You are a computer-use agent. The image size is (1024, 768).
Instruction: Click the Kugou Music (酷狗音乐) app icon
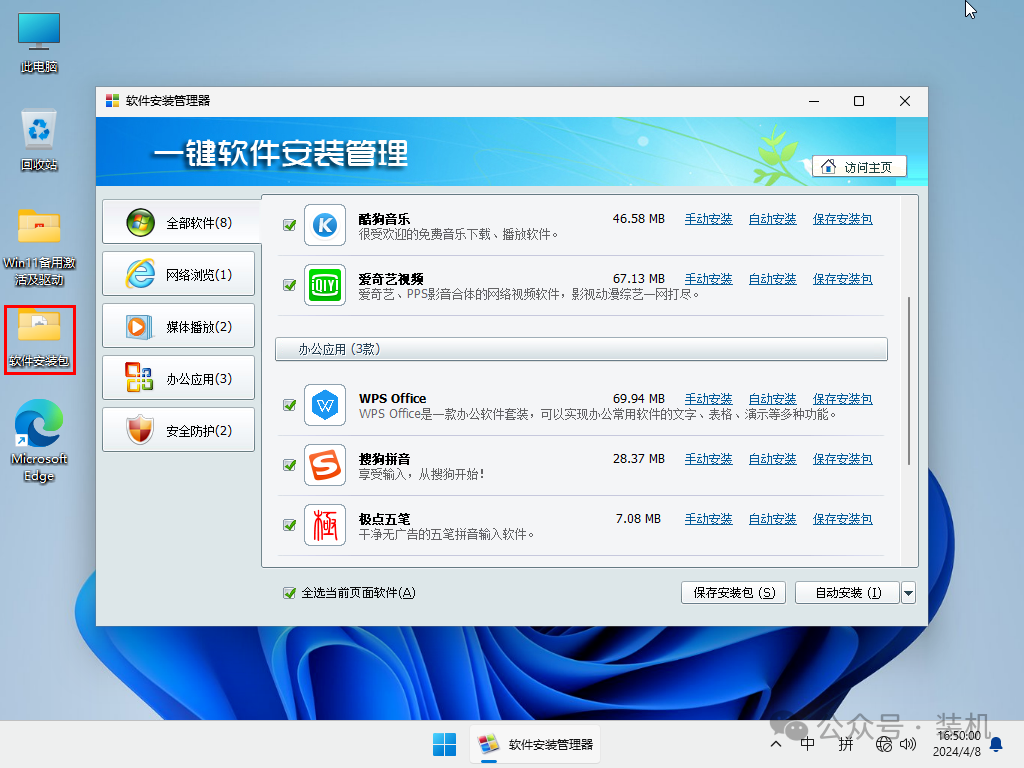click(325, 225)
